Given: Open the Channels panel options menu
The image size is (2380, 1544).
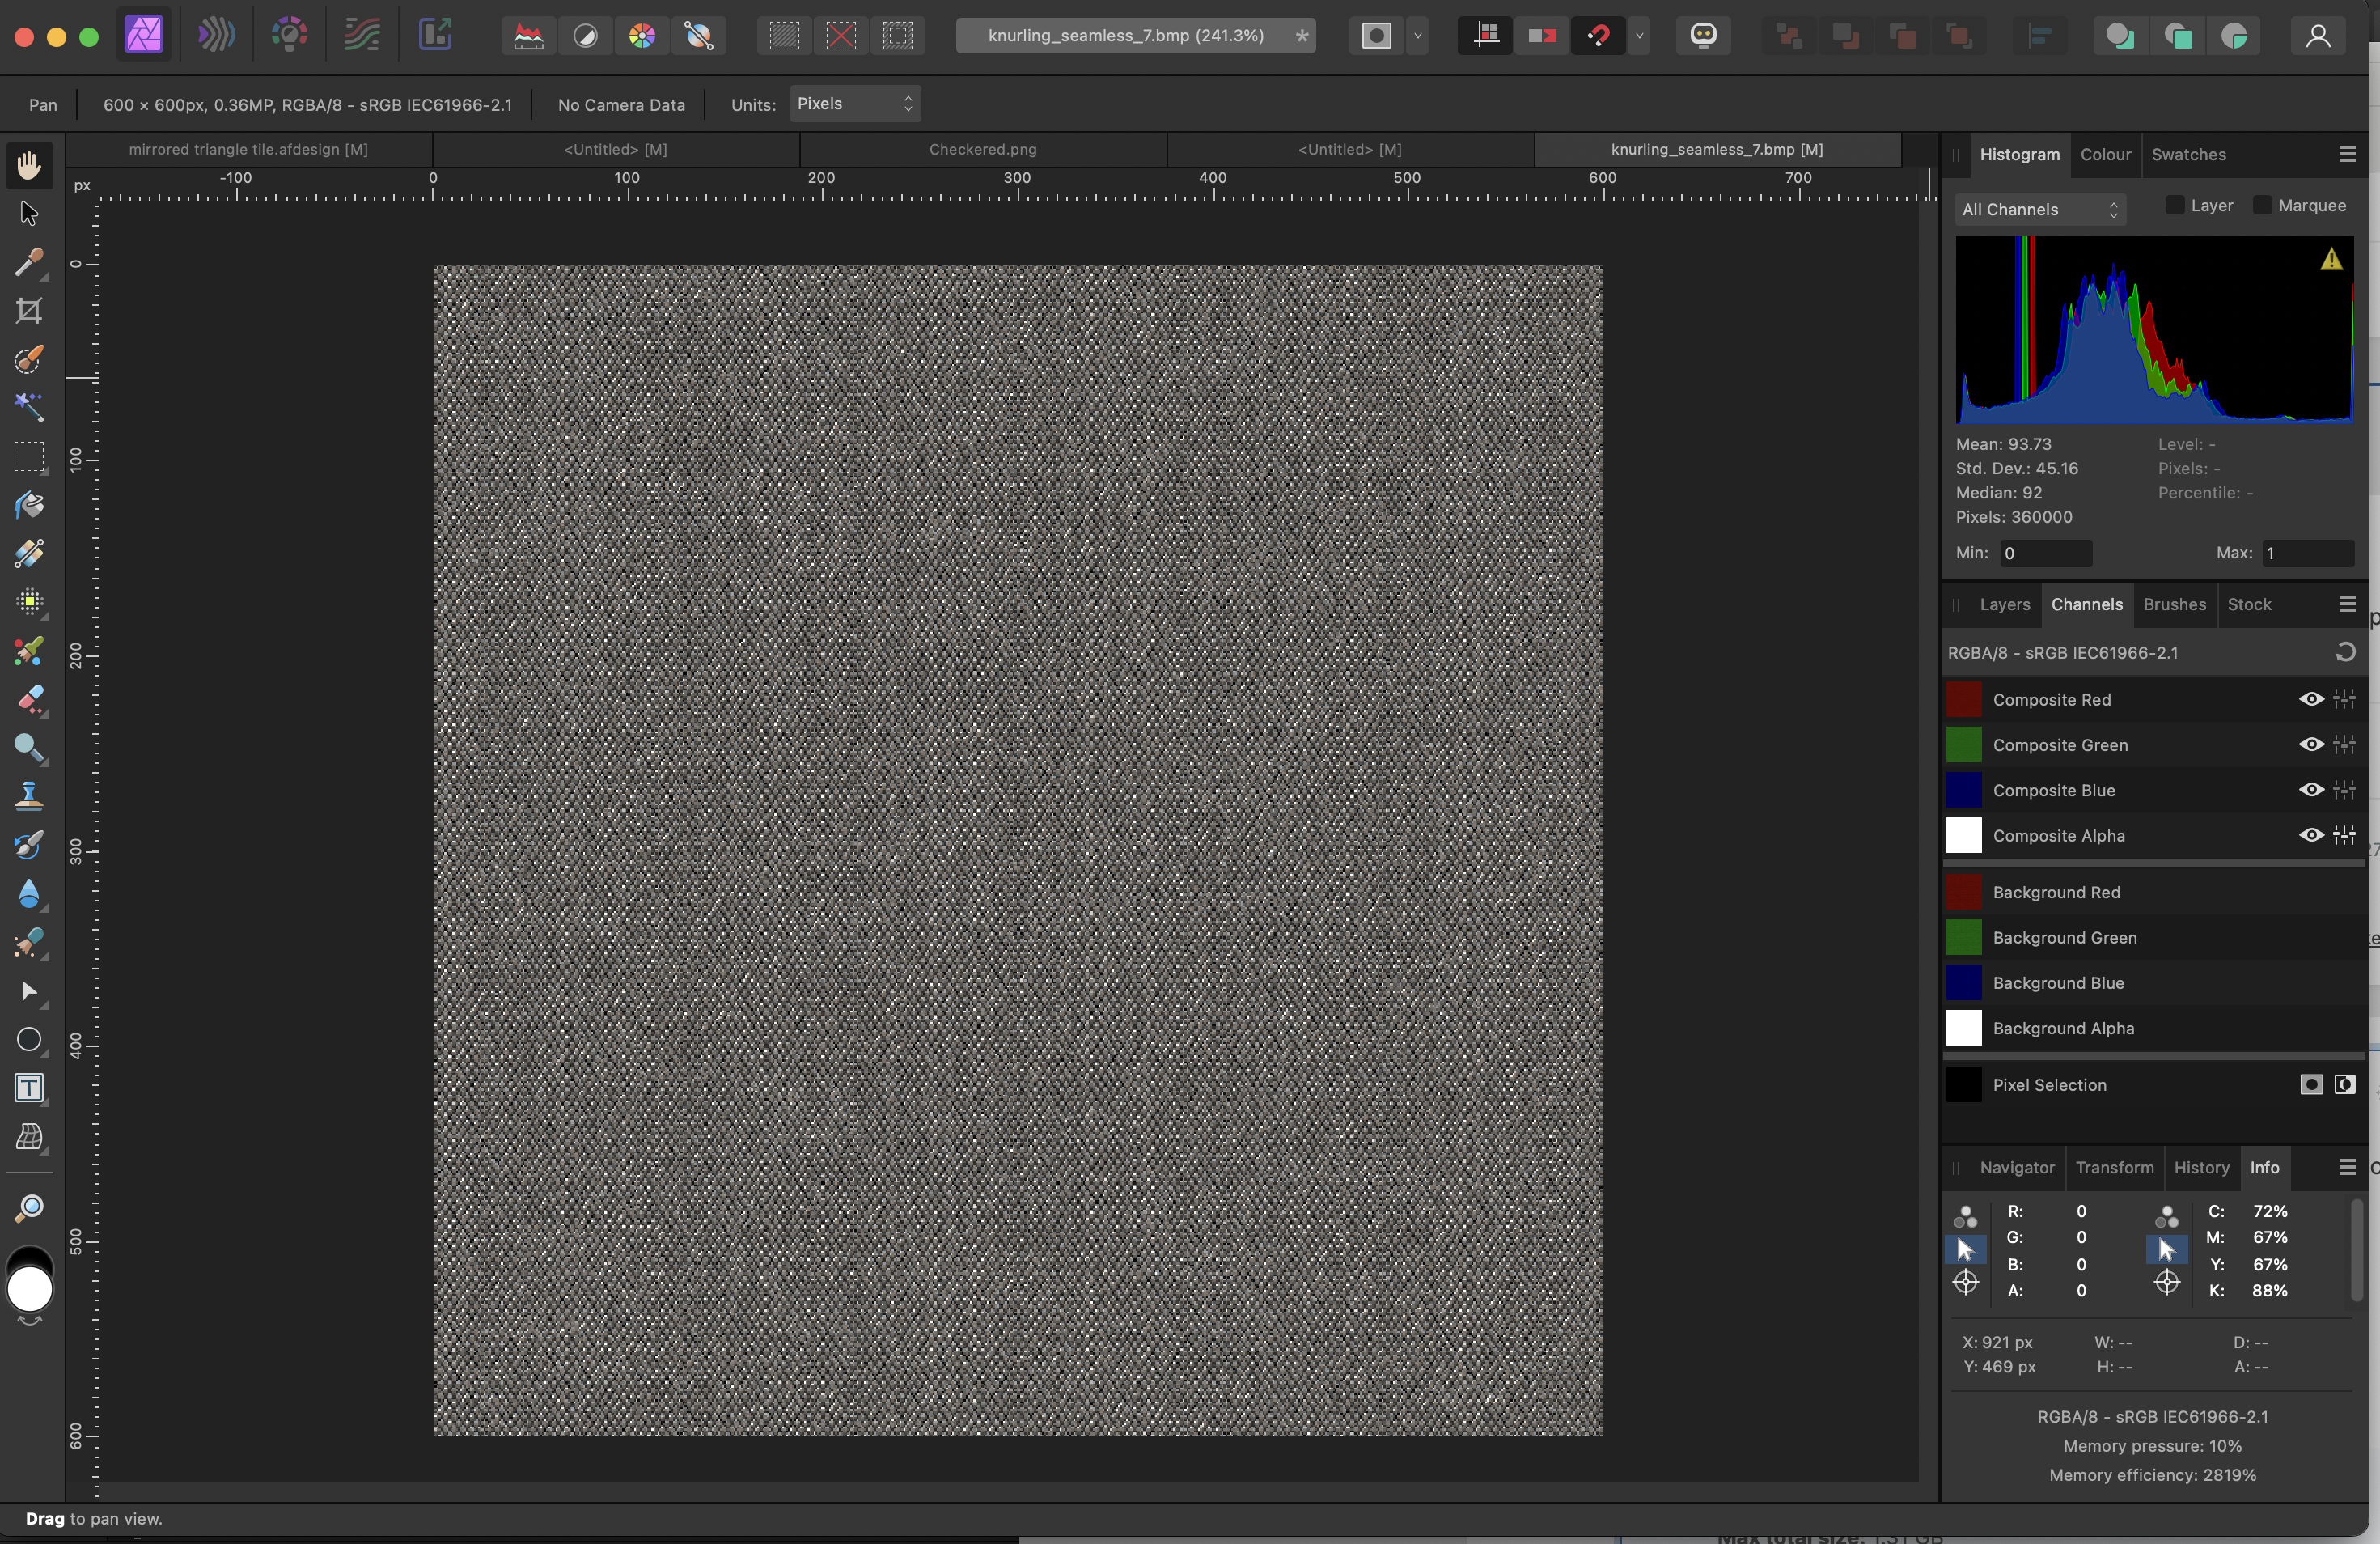Looking at the screenshot, I should 2347,604.
